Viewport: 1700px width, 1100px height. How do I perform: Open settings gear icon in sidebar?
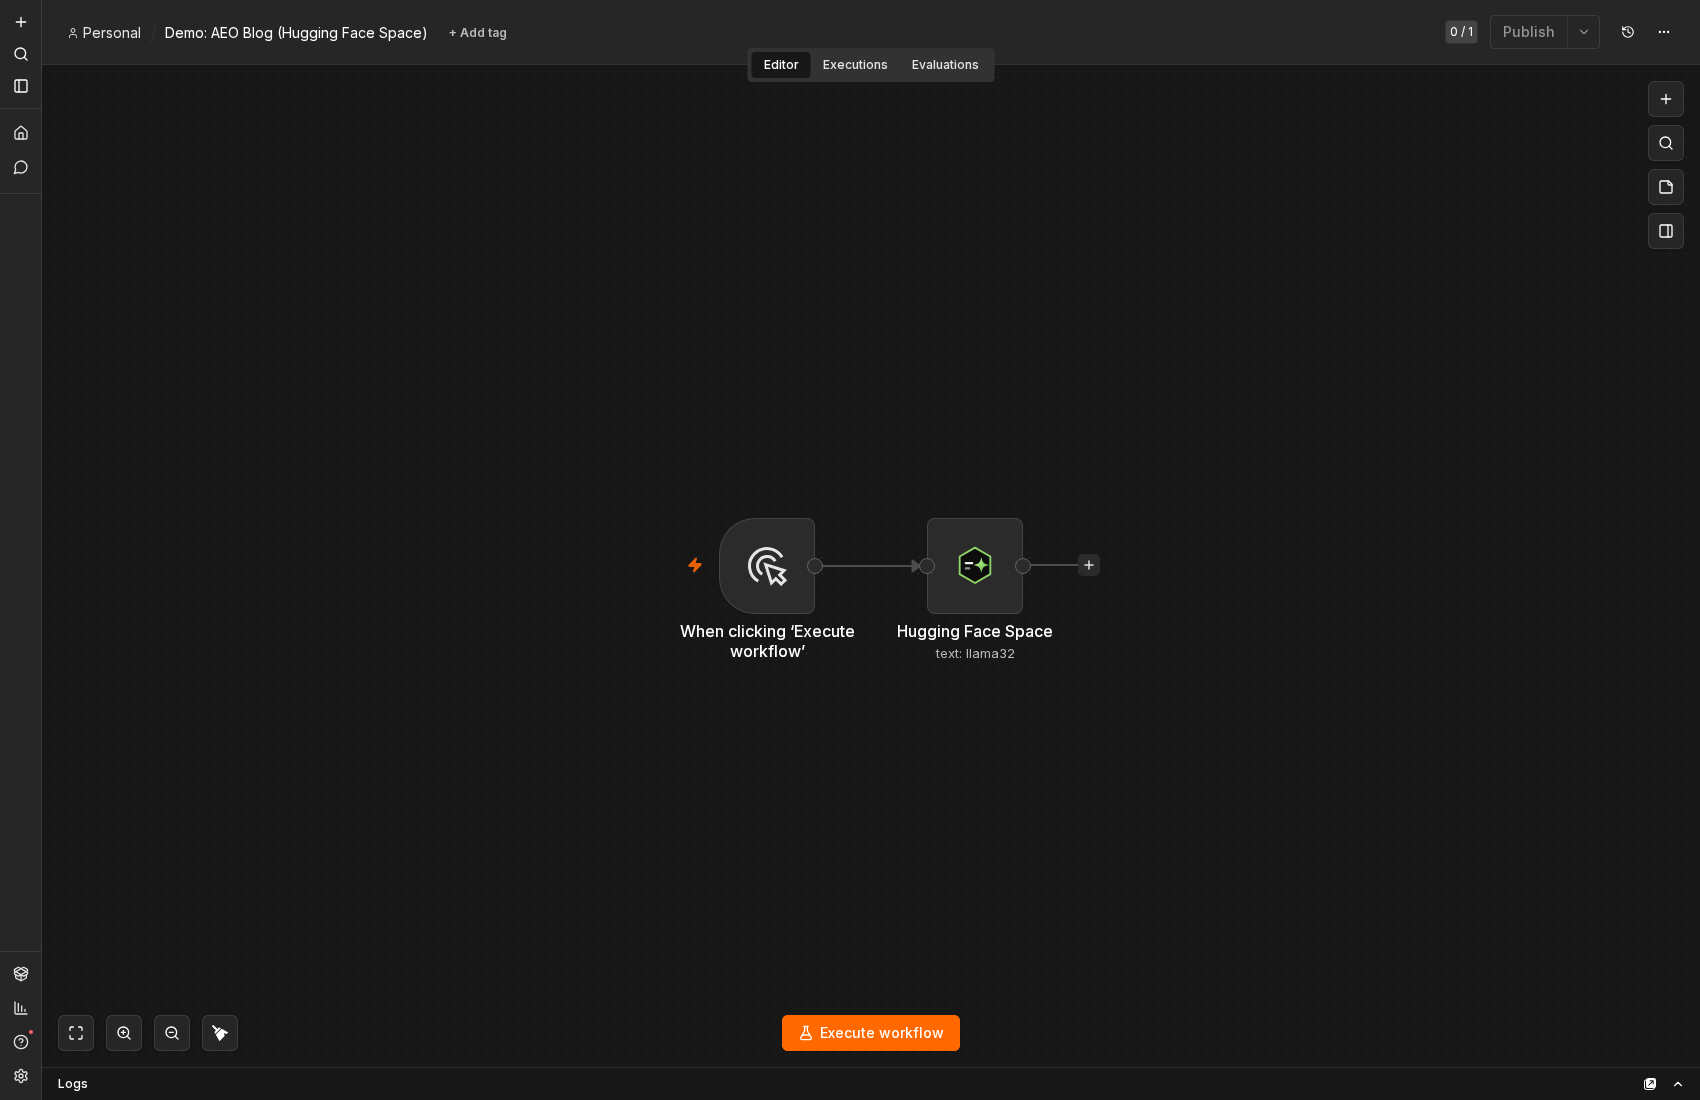20,1076
